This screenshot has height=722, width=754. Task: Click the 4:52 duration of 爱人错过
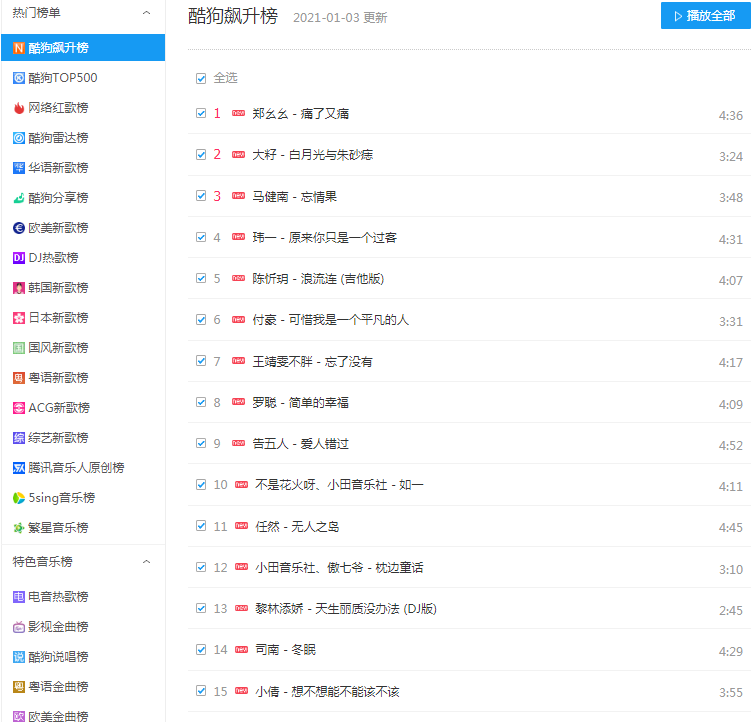(730, 445)
